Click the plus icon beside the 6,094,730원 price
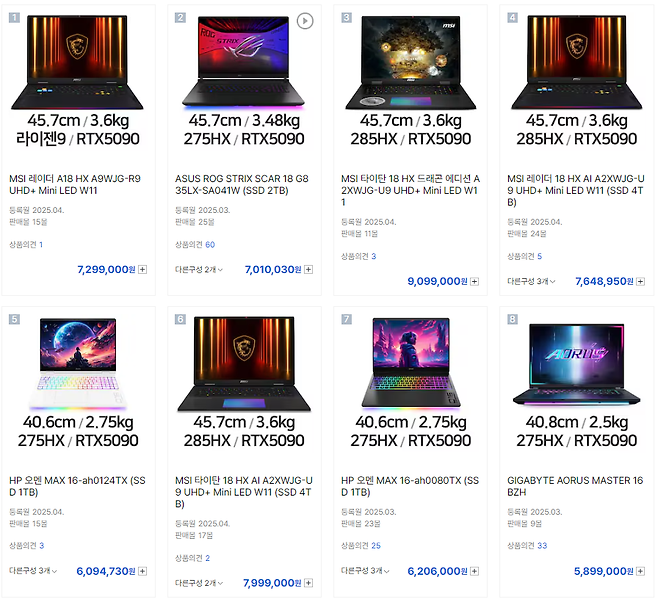 [x=143, y=571]
